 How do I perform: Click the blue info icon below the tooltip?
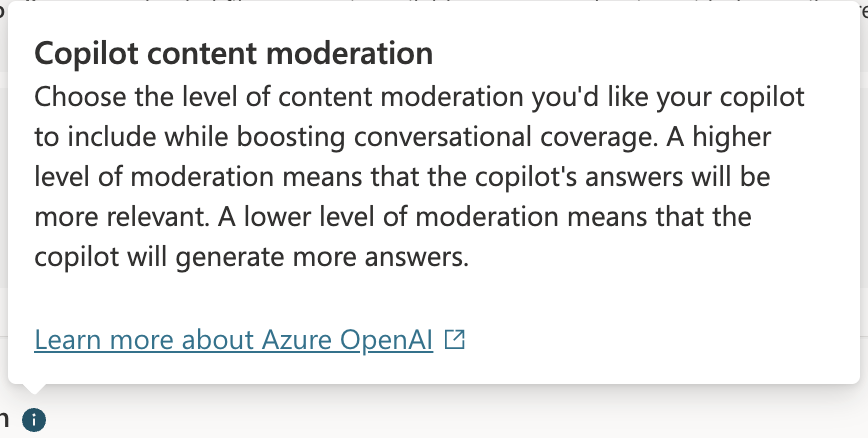34,420
